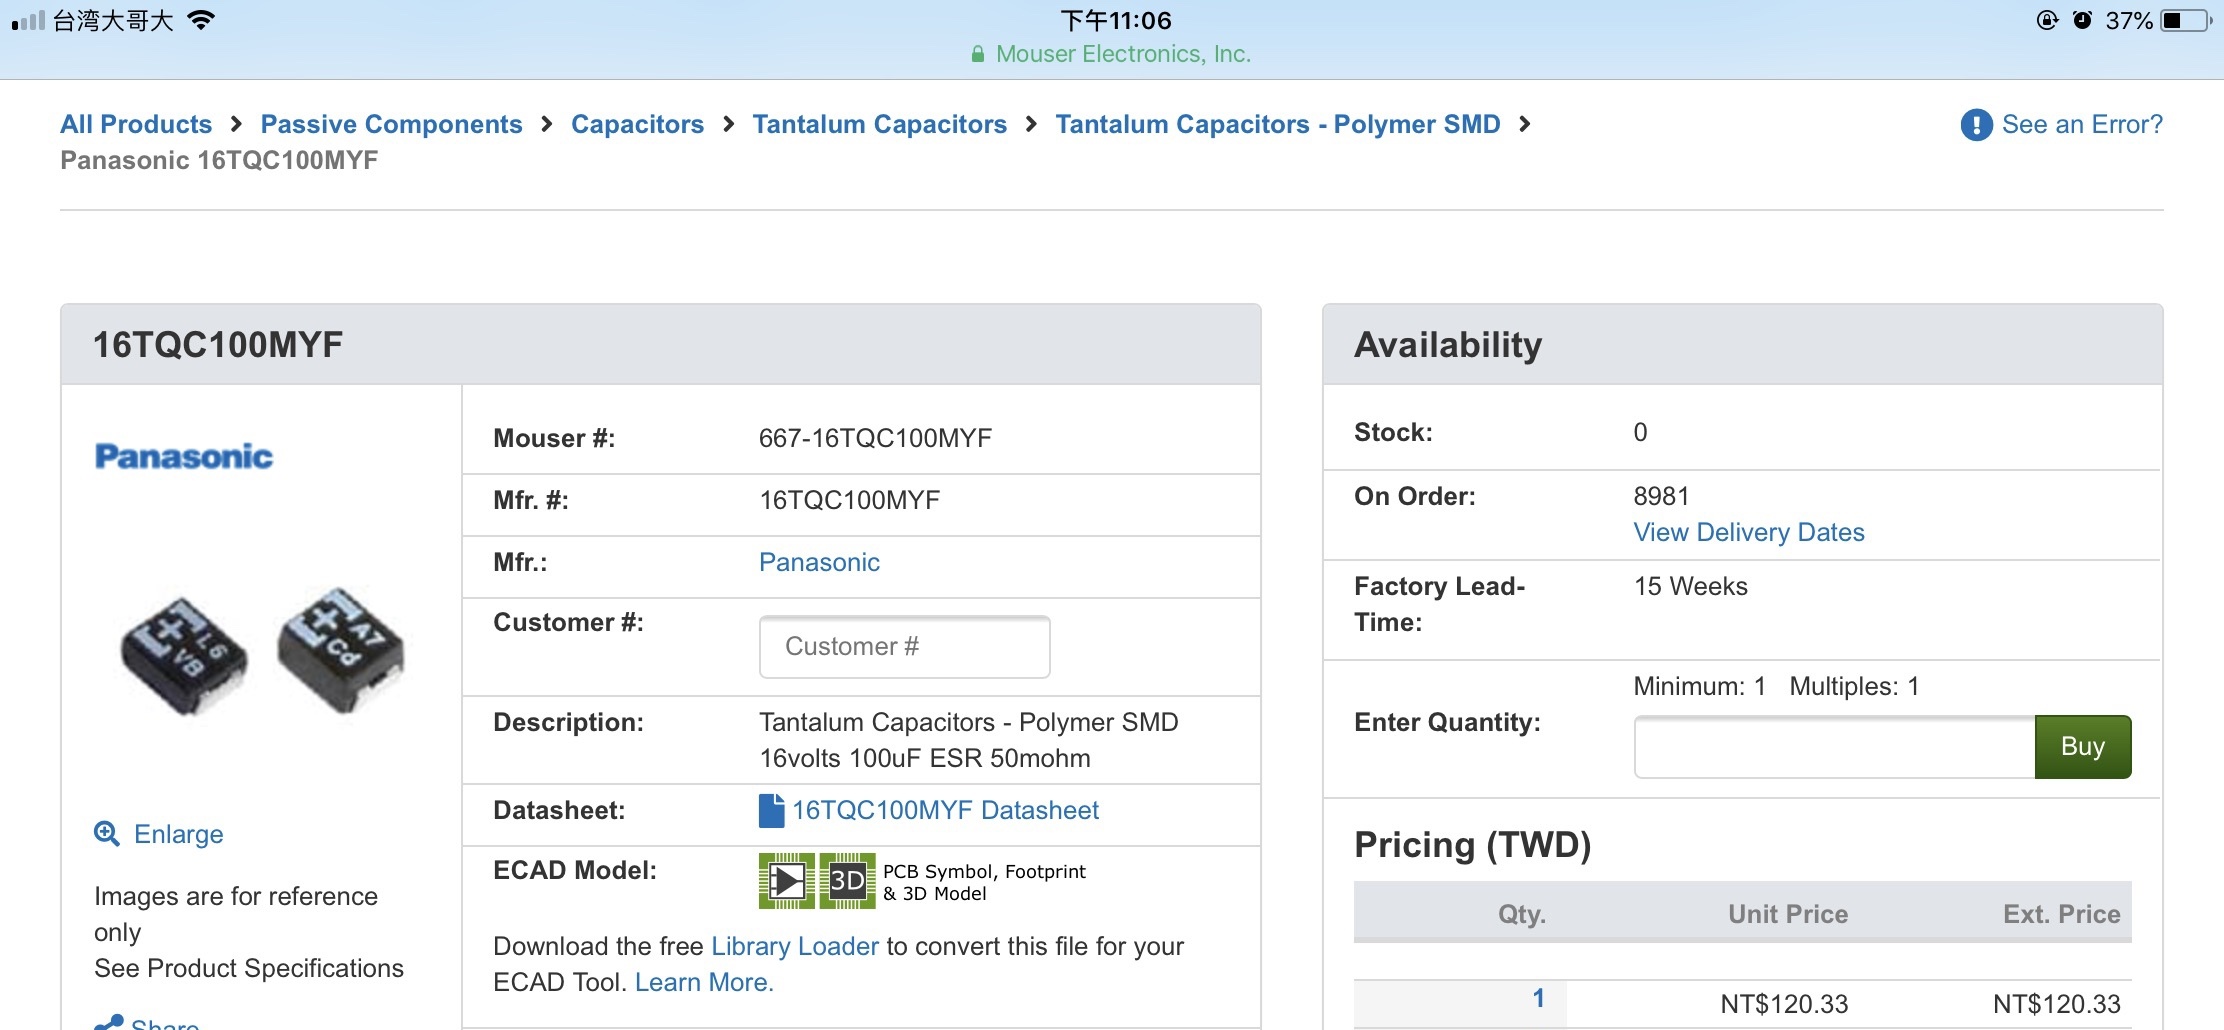The width and height of the screenshot is (2224, 1030).
Task: Open Passive Components breadcrumb
Action: click(391, 124)
